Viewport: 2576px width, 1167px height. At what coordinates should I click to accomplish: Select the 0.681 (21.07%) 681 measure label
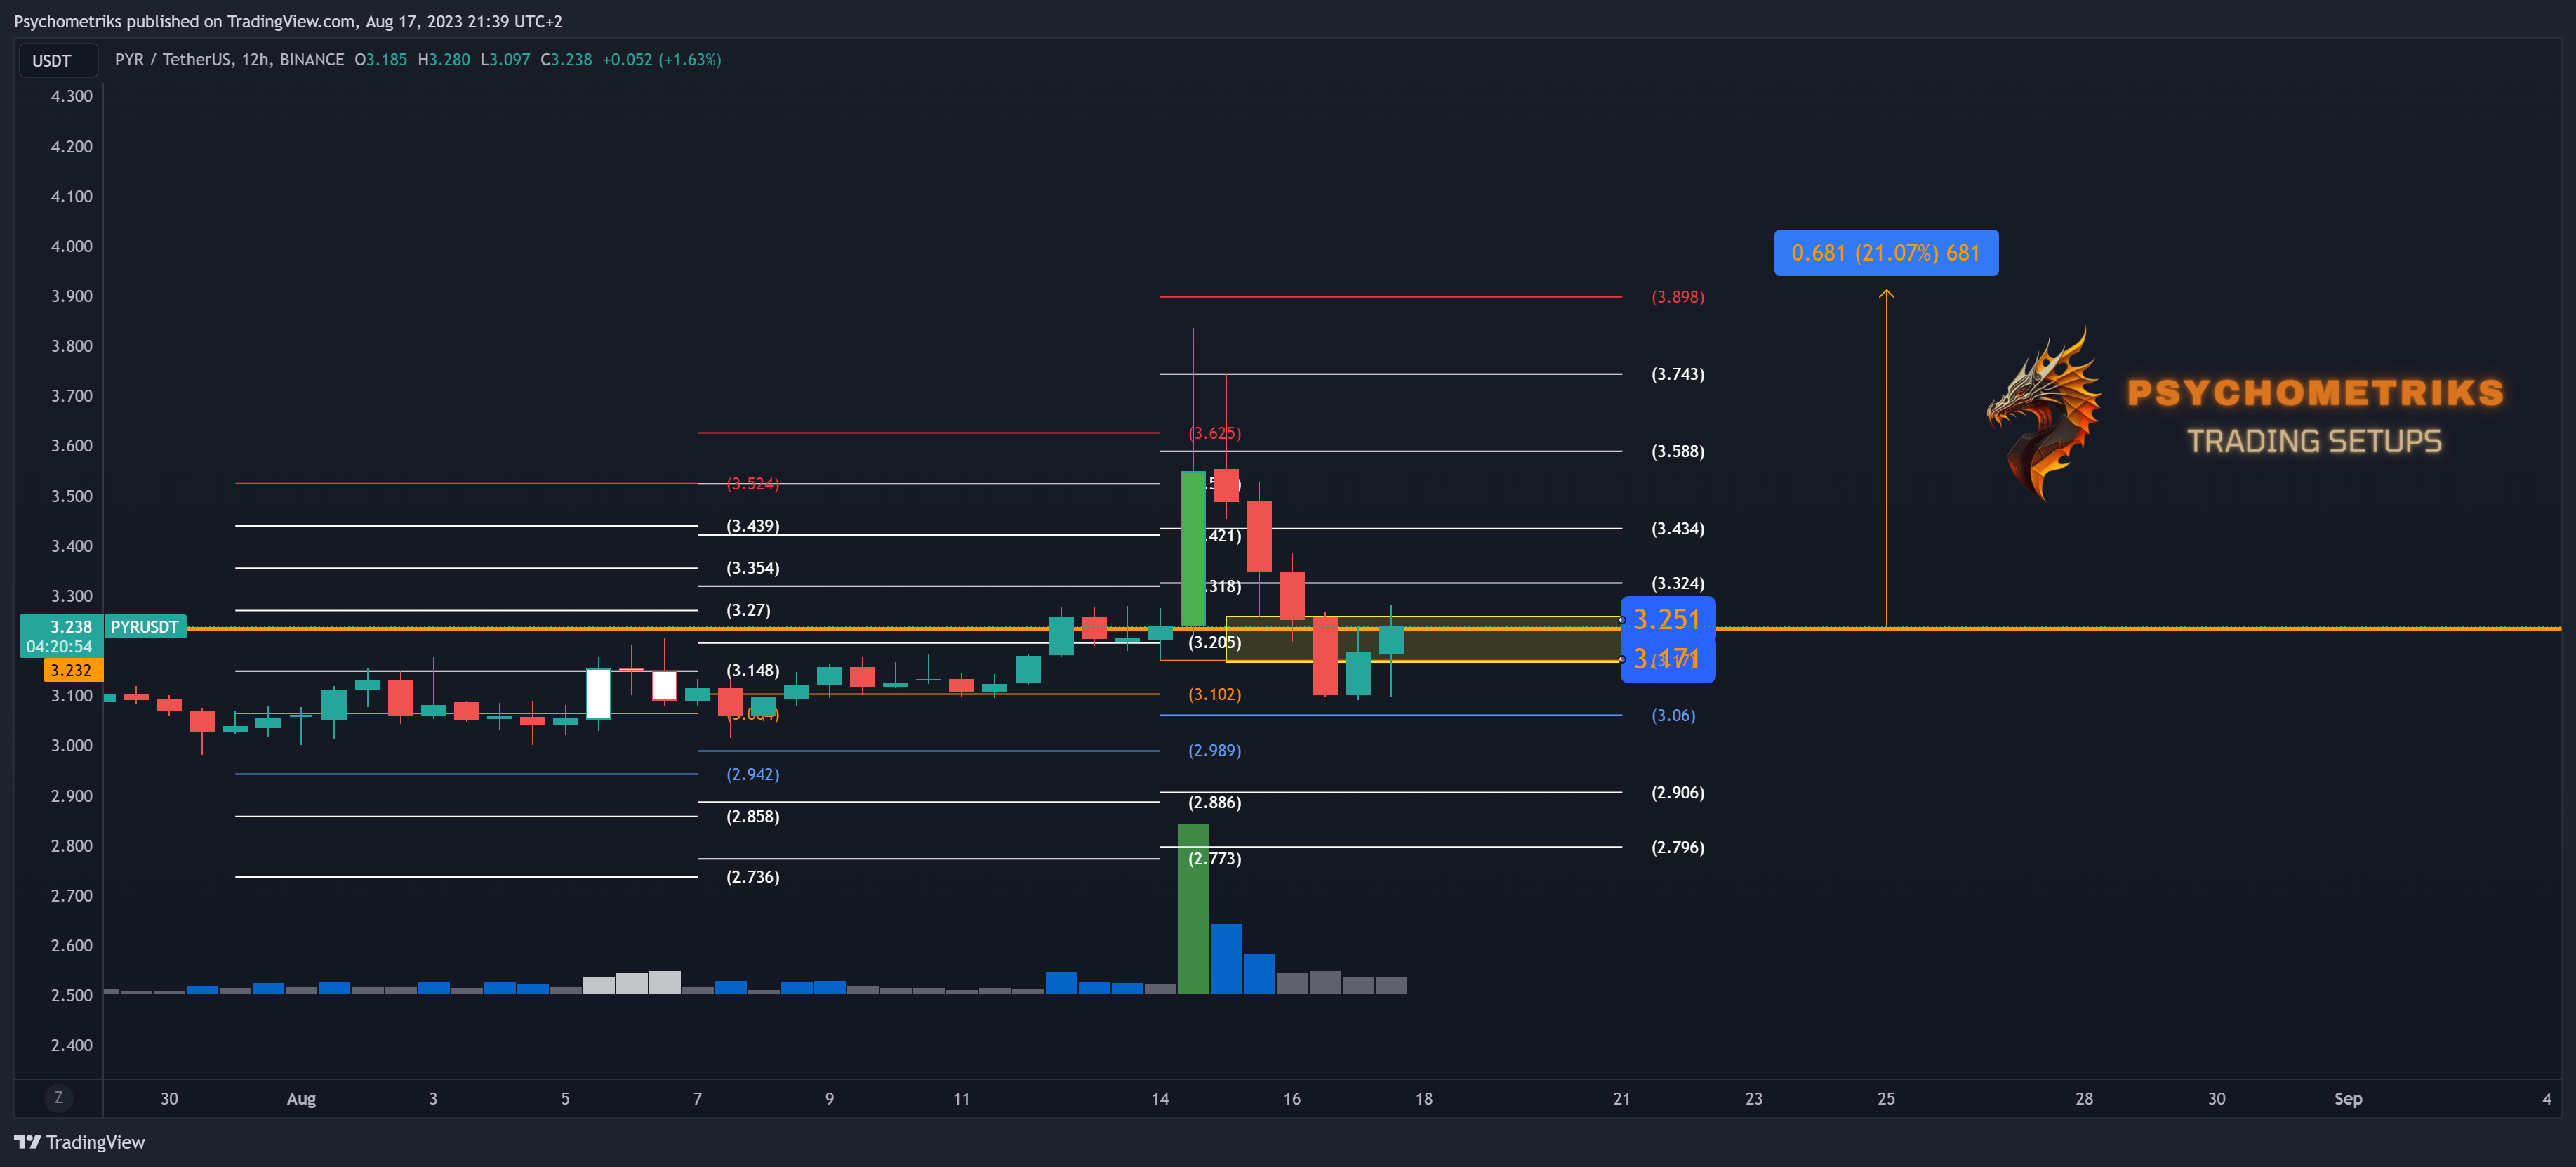1886,253
